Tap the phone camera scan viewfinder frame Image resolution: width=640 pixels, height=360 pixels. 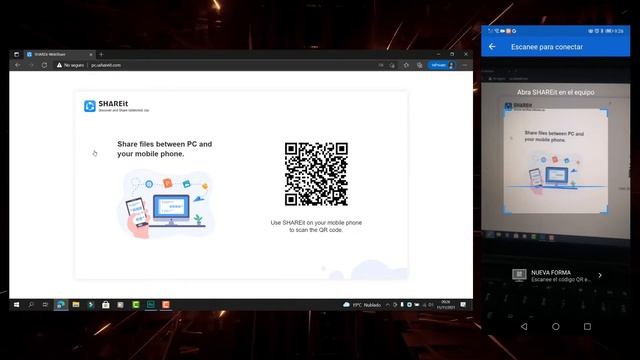[556, 161]
